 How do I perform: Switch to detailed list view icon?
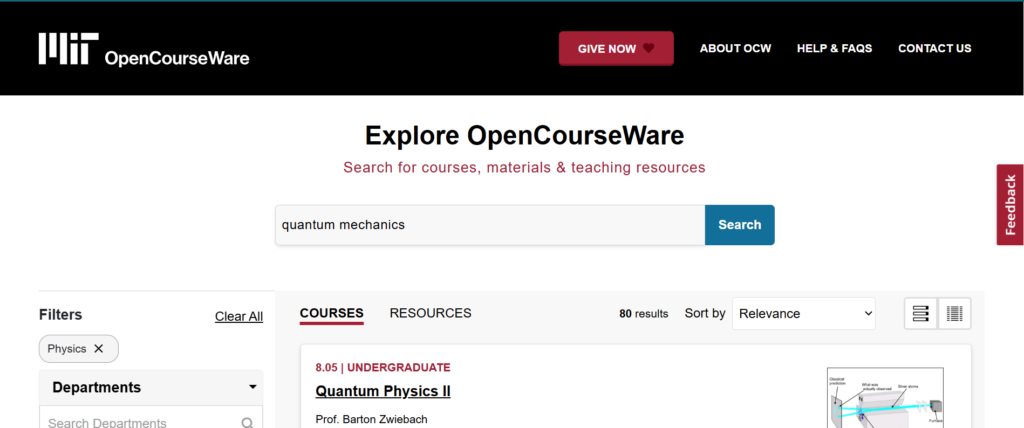click(x=921, y=314)
